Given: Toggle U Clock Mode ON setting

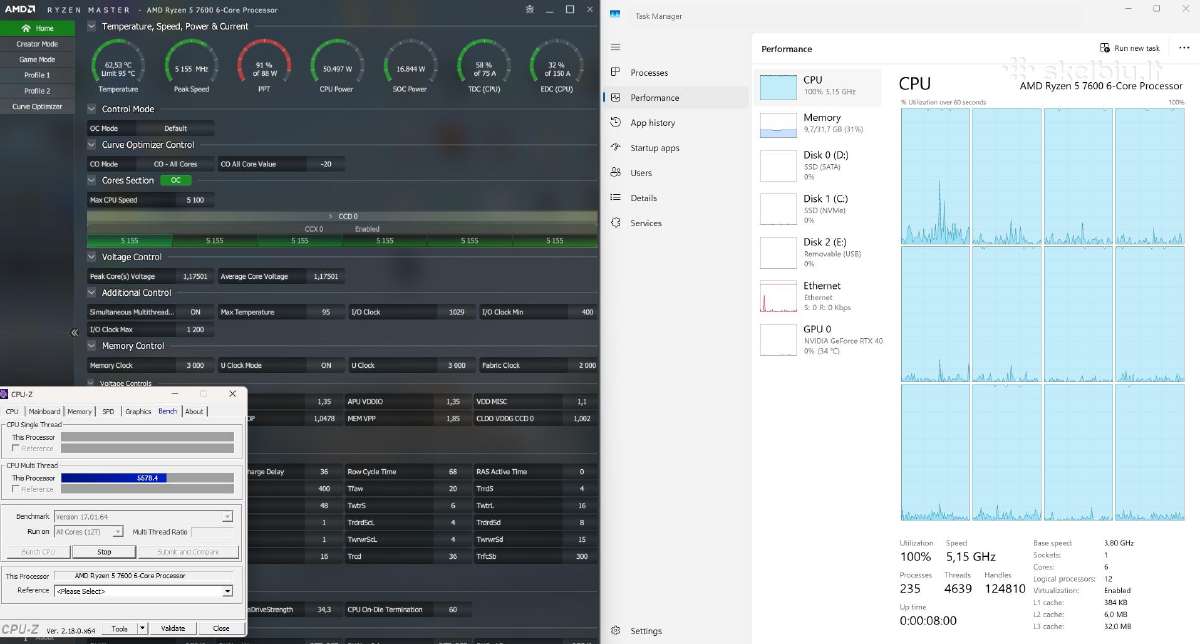Looking at the screenshot, I should pyautogui.click(x=325, y=365).
